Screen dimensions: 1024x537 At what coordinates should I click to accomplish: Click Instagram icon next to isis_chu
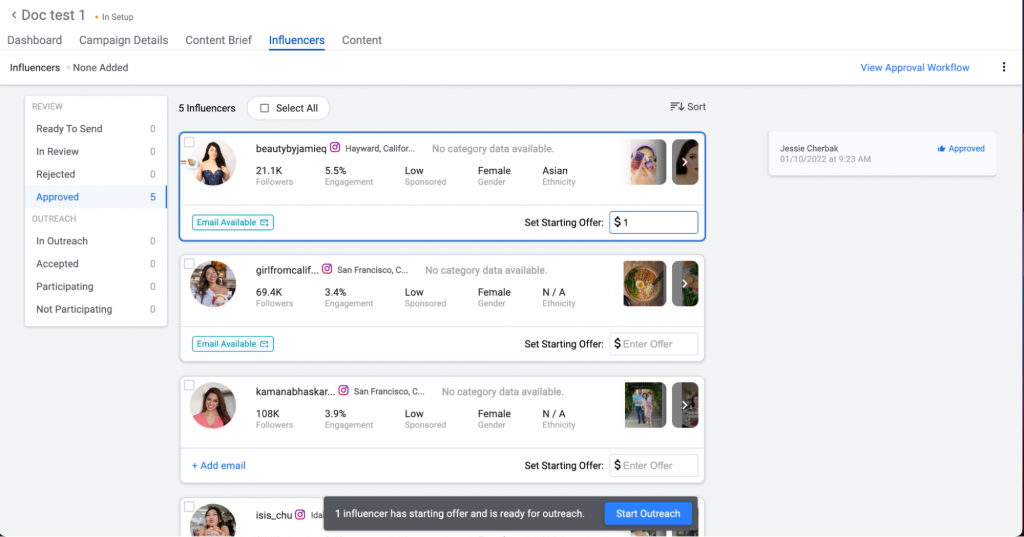300,515
